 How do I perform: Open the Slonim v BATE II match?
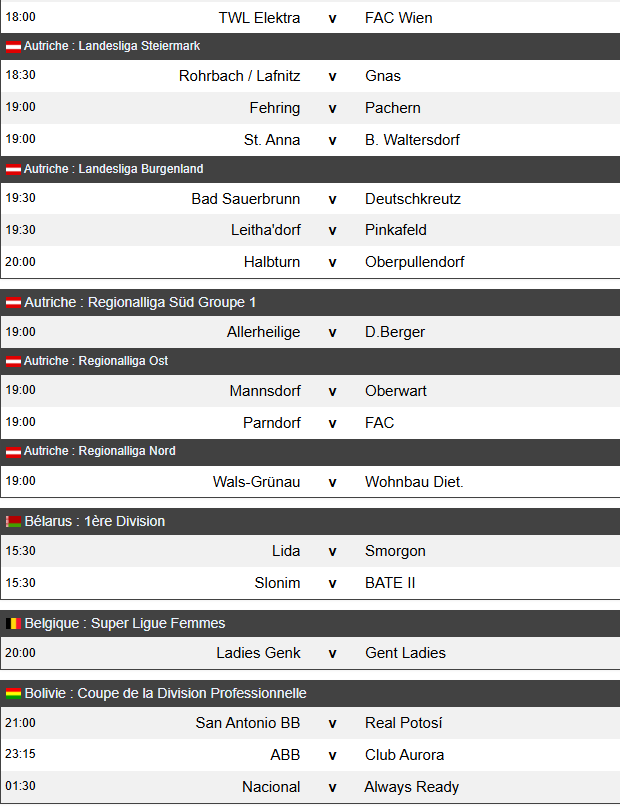point(310,583)
